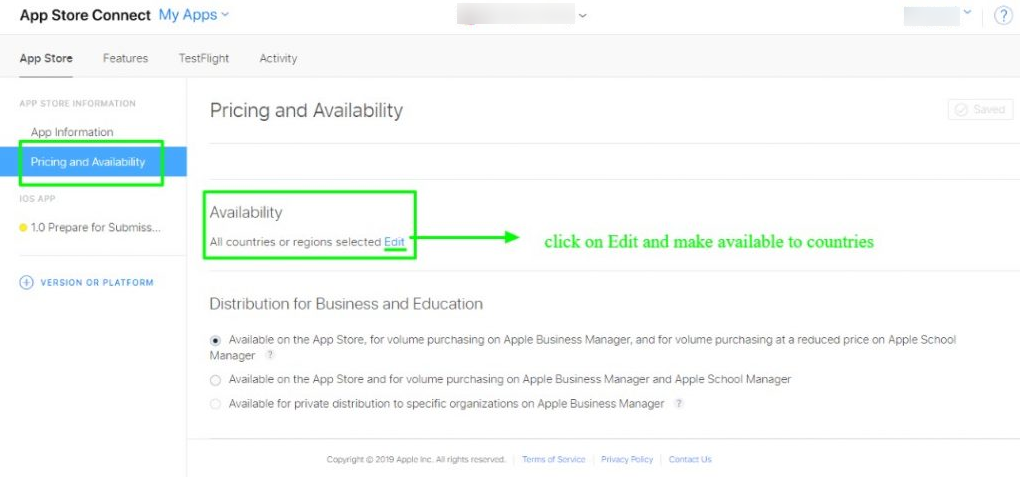This screenshot has height=477, width=1020.
Task: Click the yellow status dot for version 1.0
Action: click(23, 228)
